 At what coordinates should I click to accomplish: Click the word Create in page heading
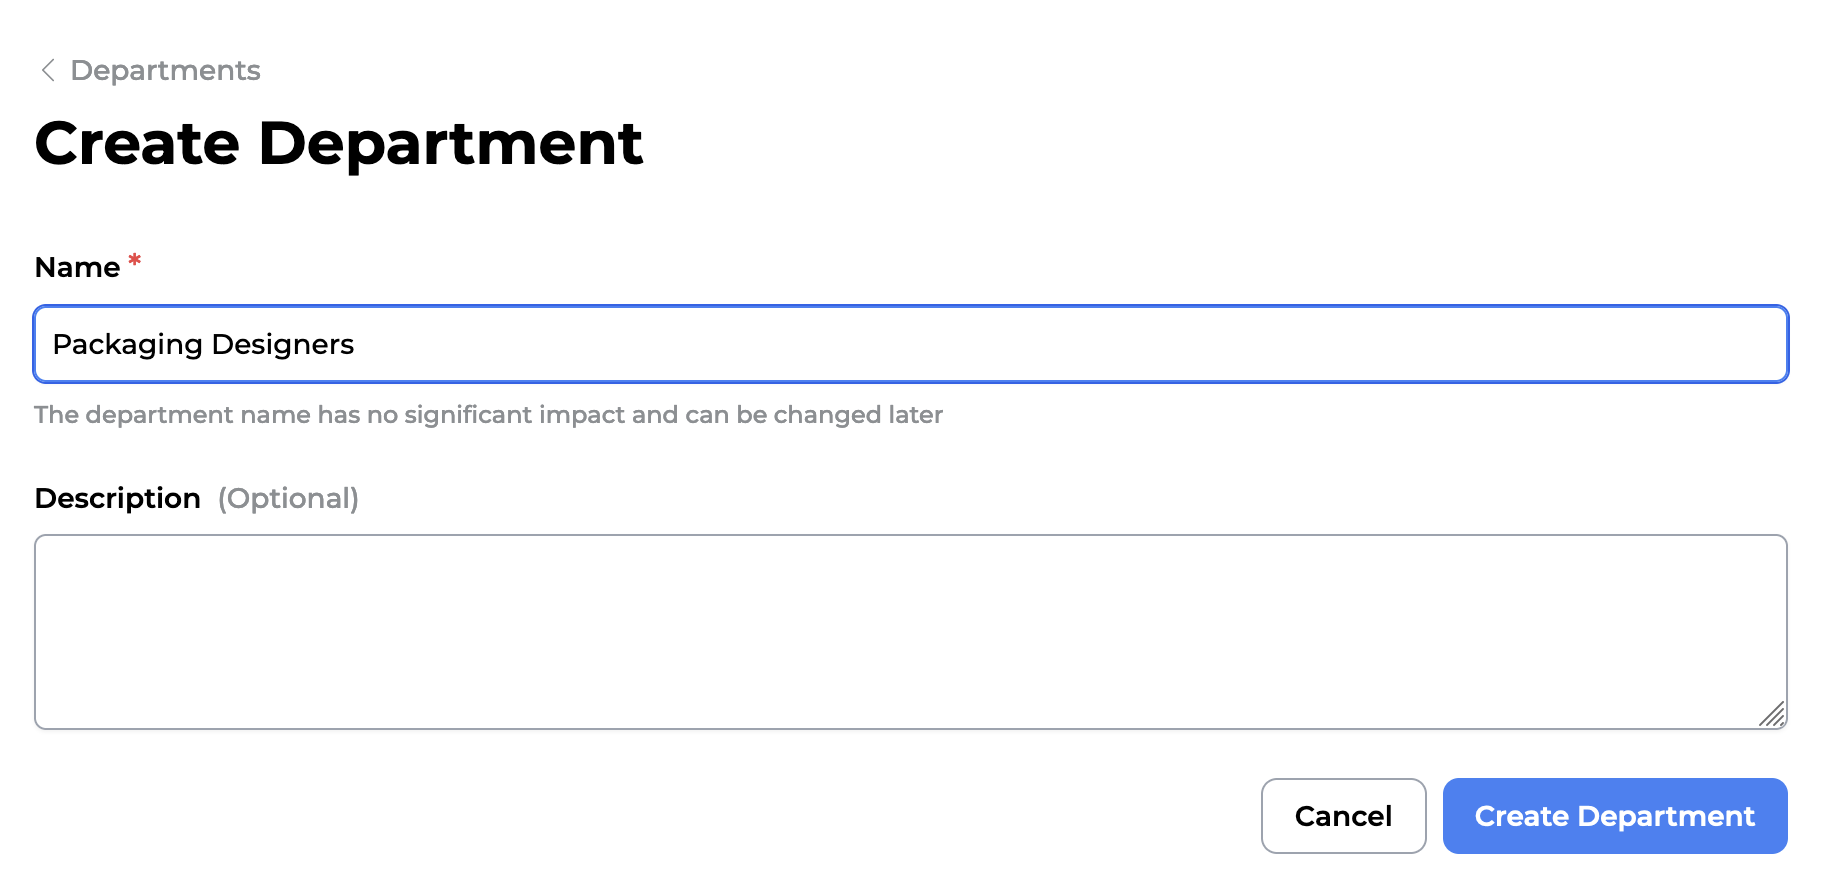(137, 143)
